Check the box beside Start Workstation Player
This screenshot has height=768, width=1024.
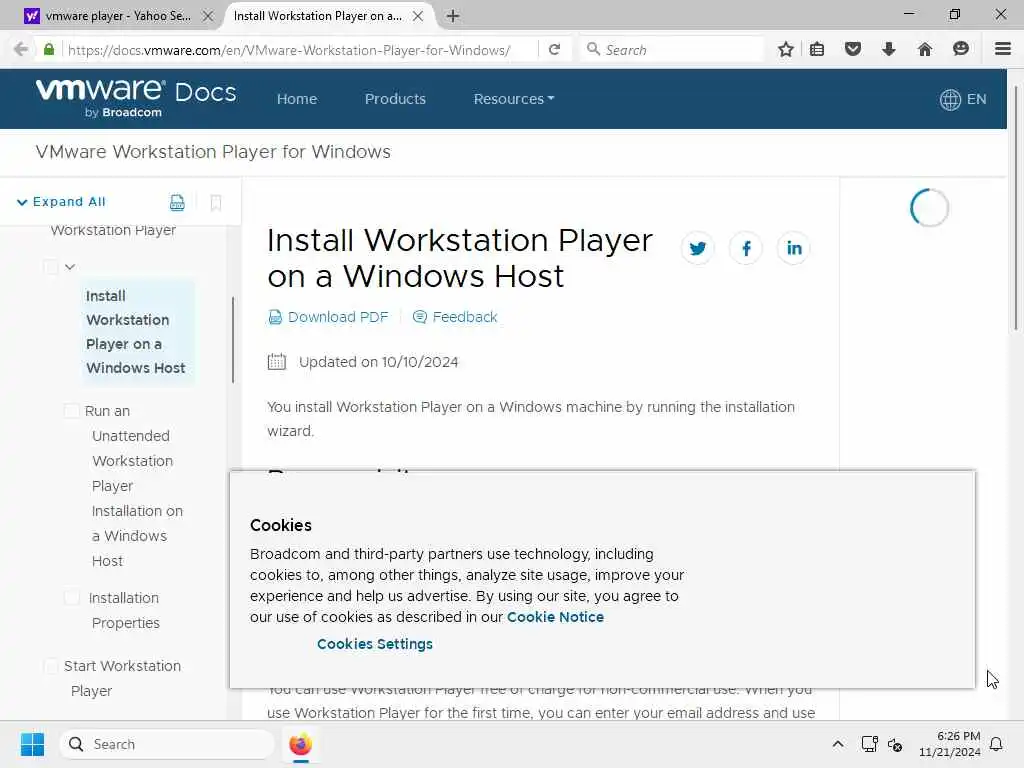coord(51,666)
